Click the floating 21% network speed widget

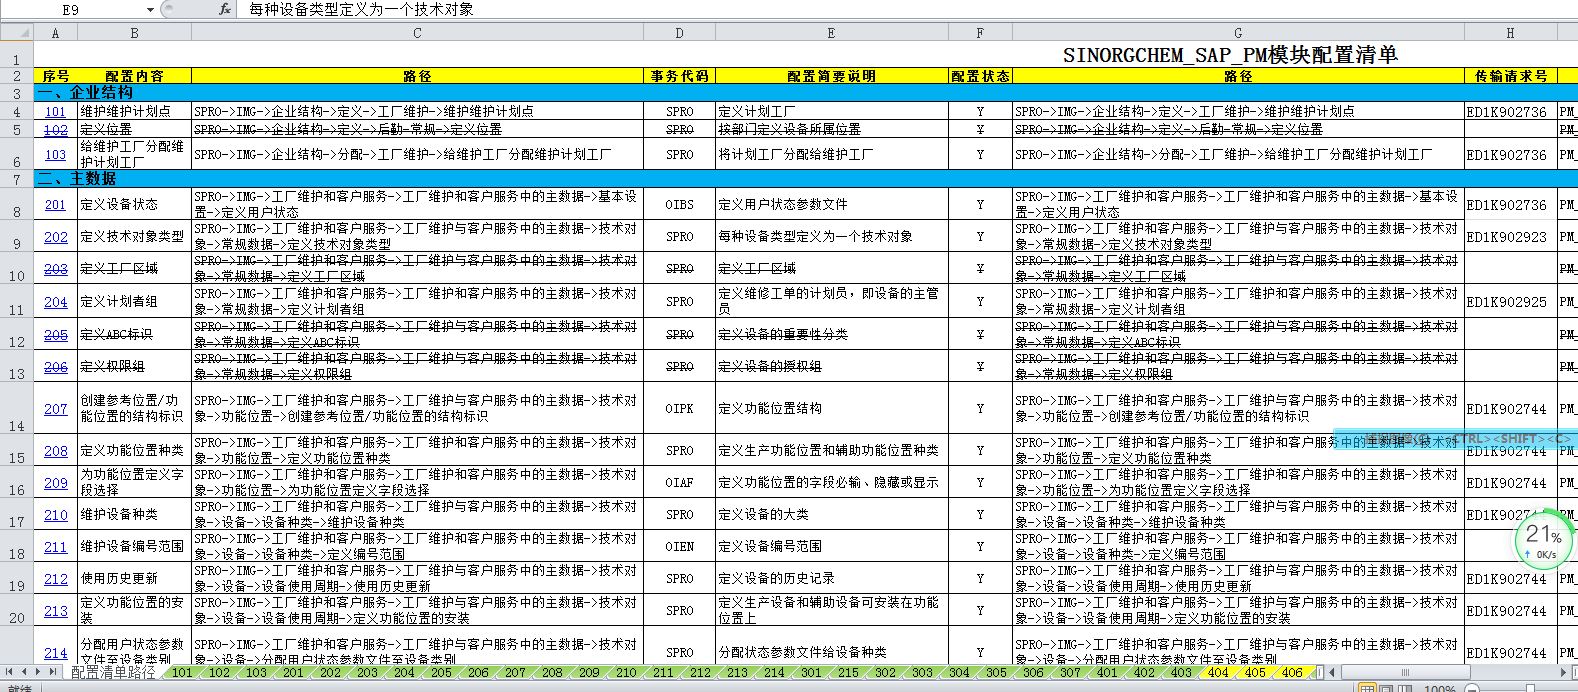point(1543,540)
